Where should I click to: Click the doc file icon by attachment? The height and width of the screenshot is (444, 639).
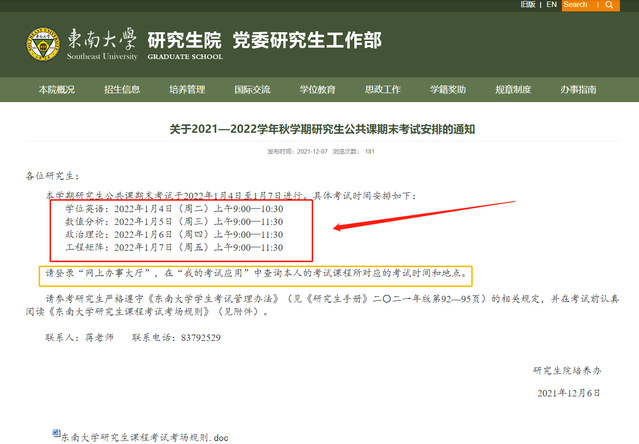(x=56, y=435)
